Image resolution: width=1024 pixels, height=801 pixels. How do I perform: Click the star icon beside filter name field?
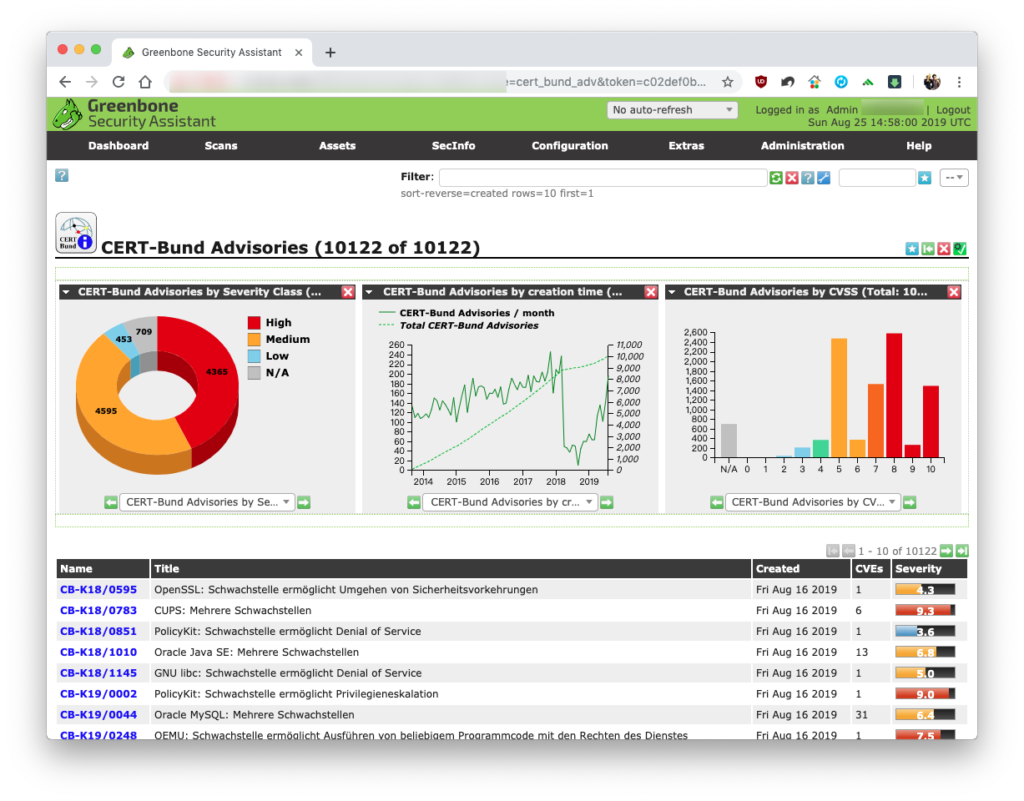coord(924,178)
